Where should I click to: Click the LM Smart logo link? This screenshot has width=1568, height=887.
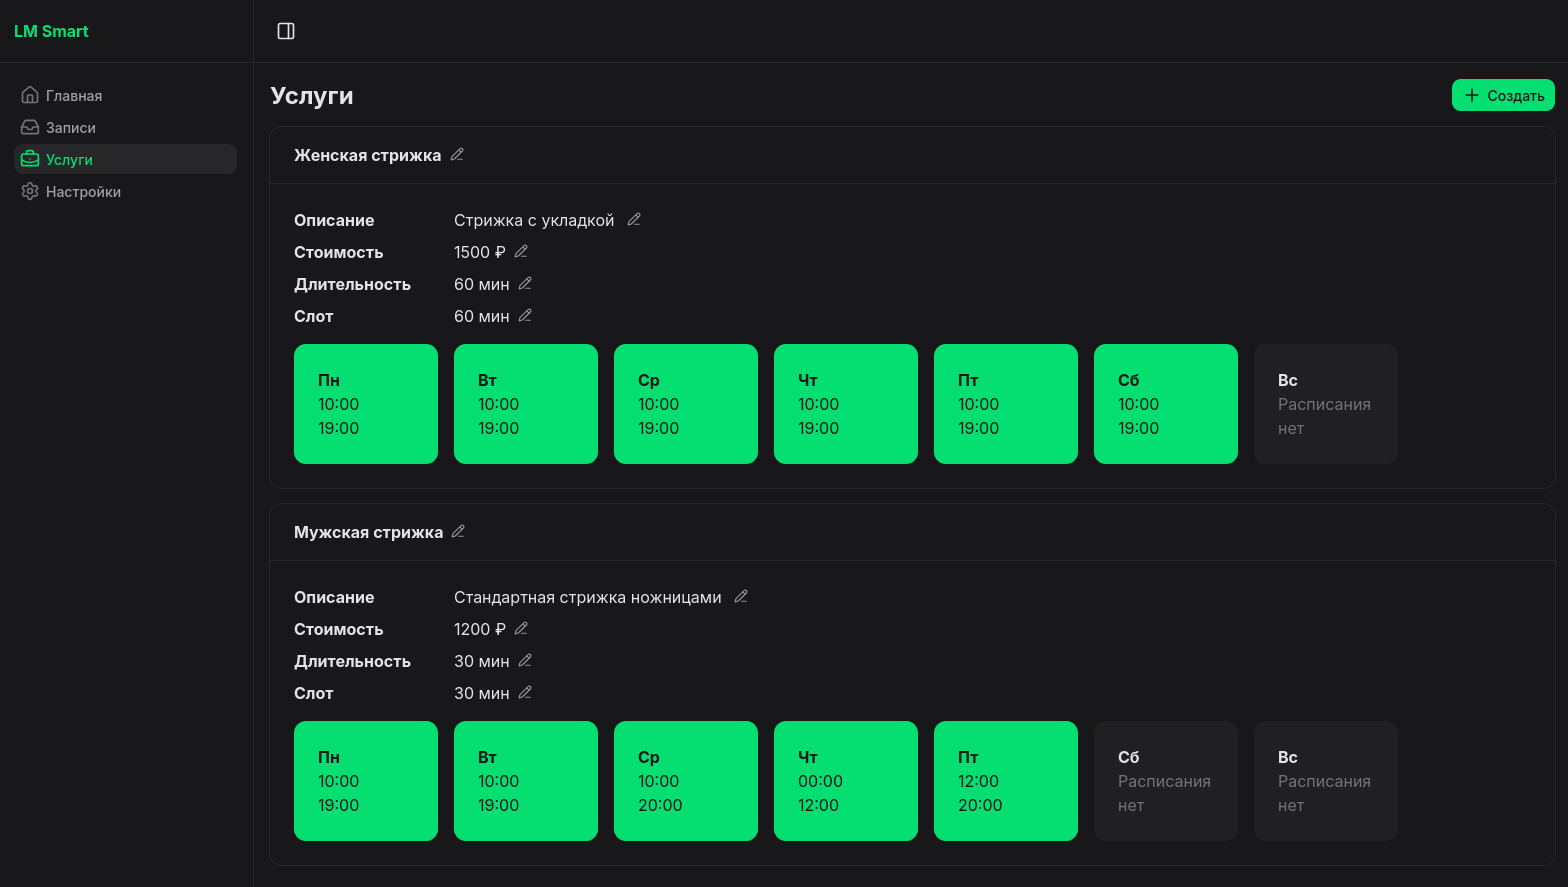point(51,31)
